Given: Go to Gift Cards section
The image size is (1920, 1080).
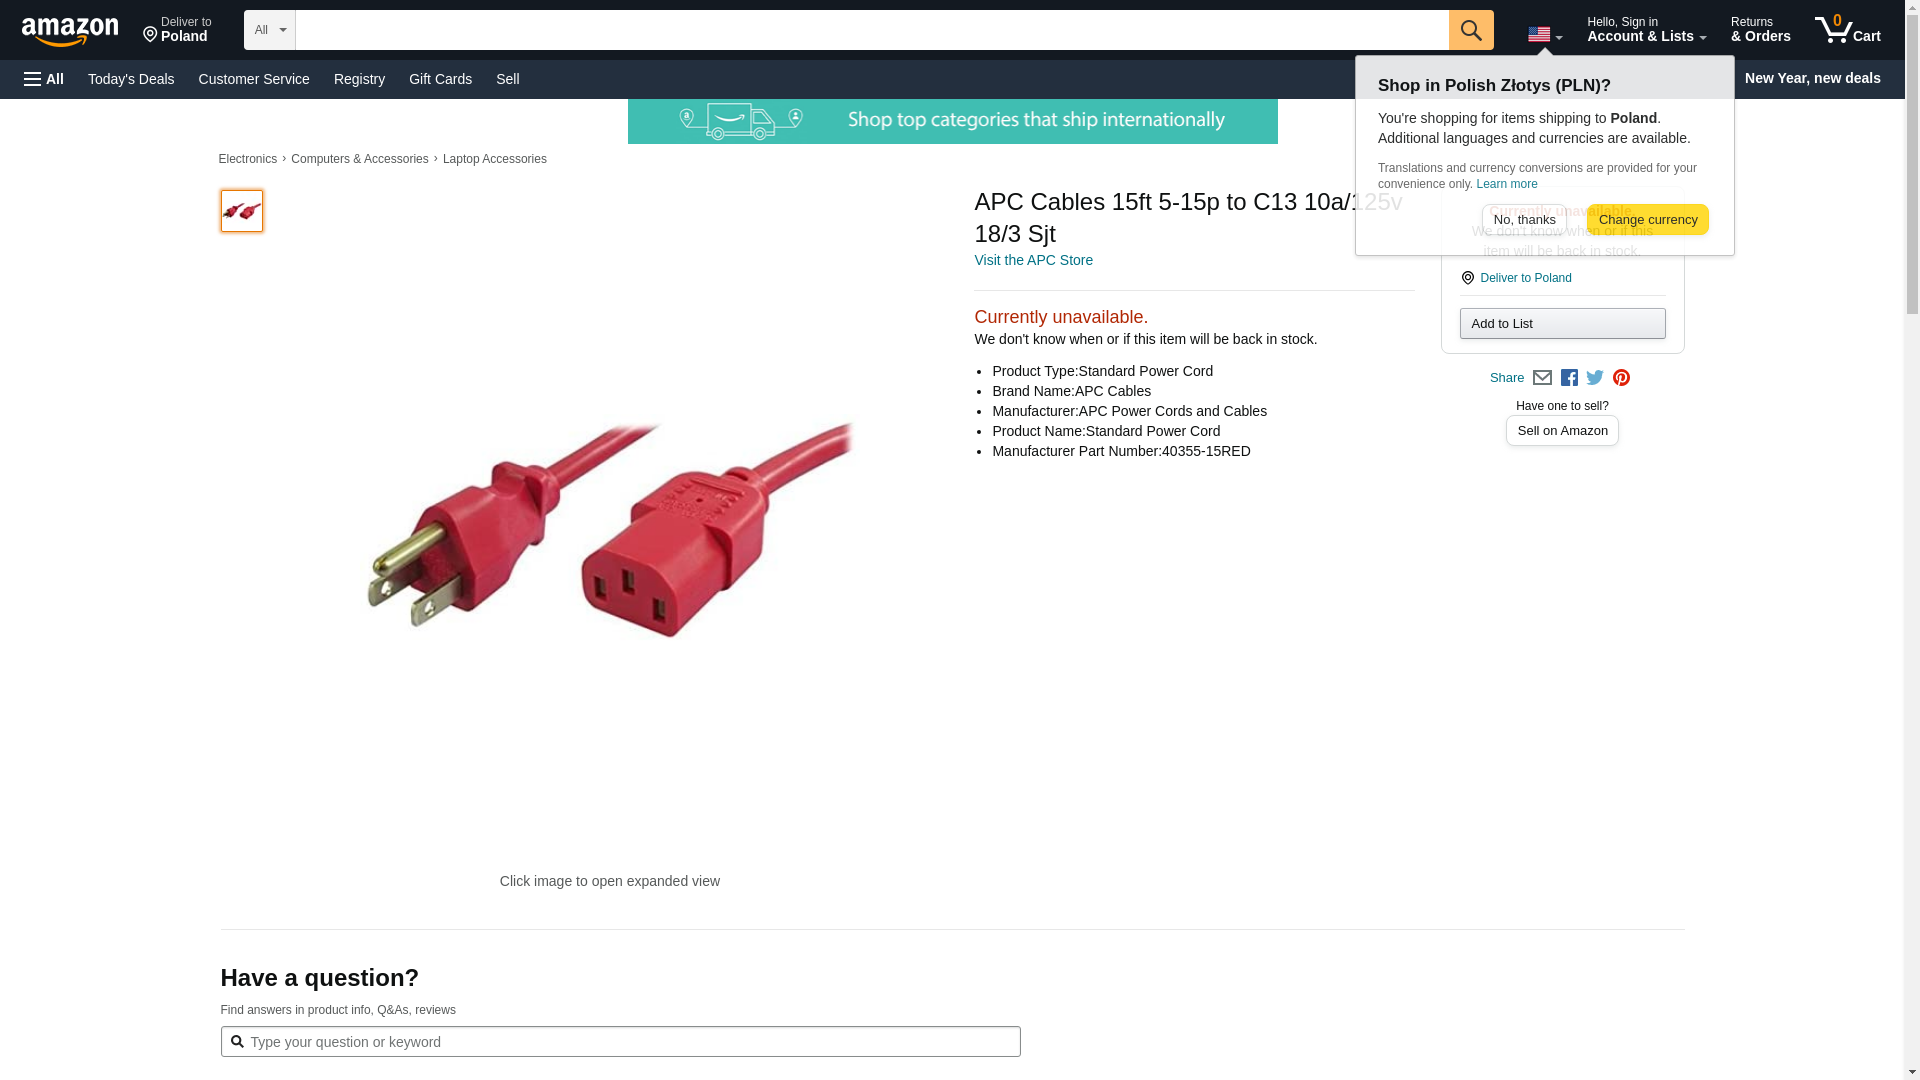Looking at the screenshot, I should (x=440, y=79).
